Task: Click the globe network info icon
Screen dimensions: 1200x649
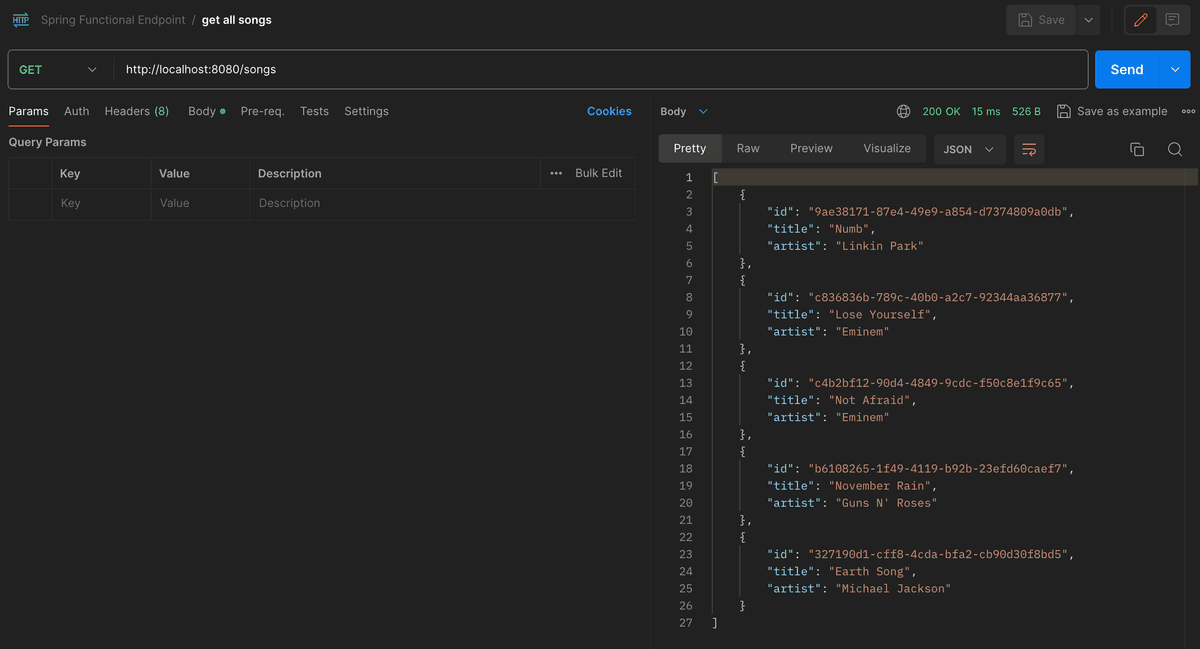Action: tap(903, 111)
